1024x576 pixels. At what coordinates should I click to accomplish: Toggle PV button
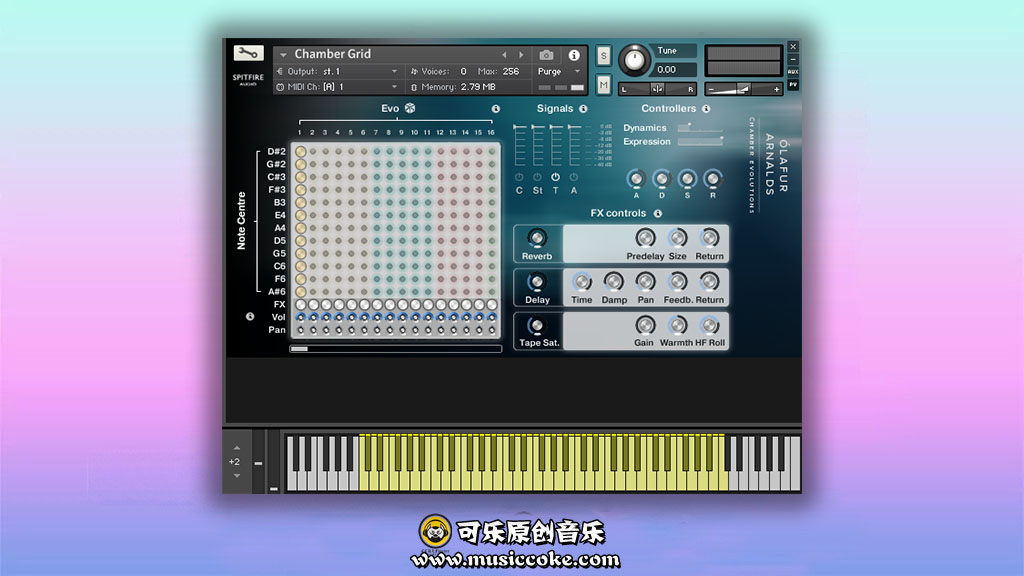pos(793,85)
